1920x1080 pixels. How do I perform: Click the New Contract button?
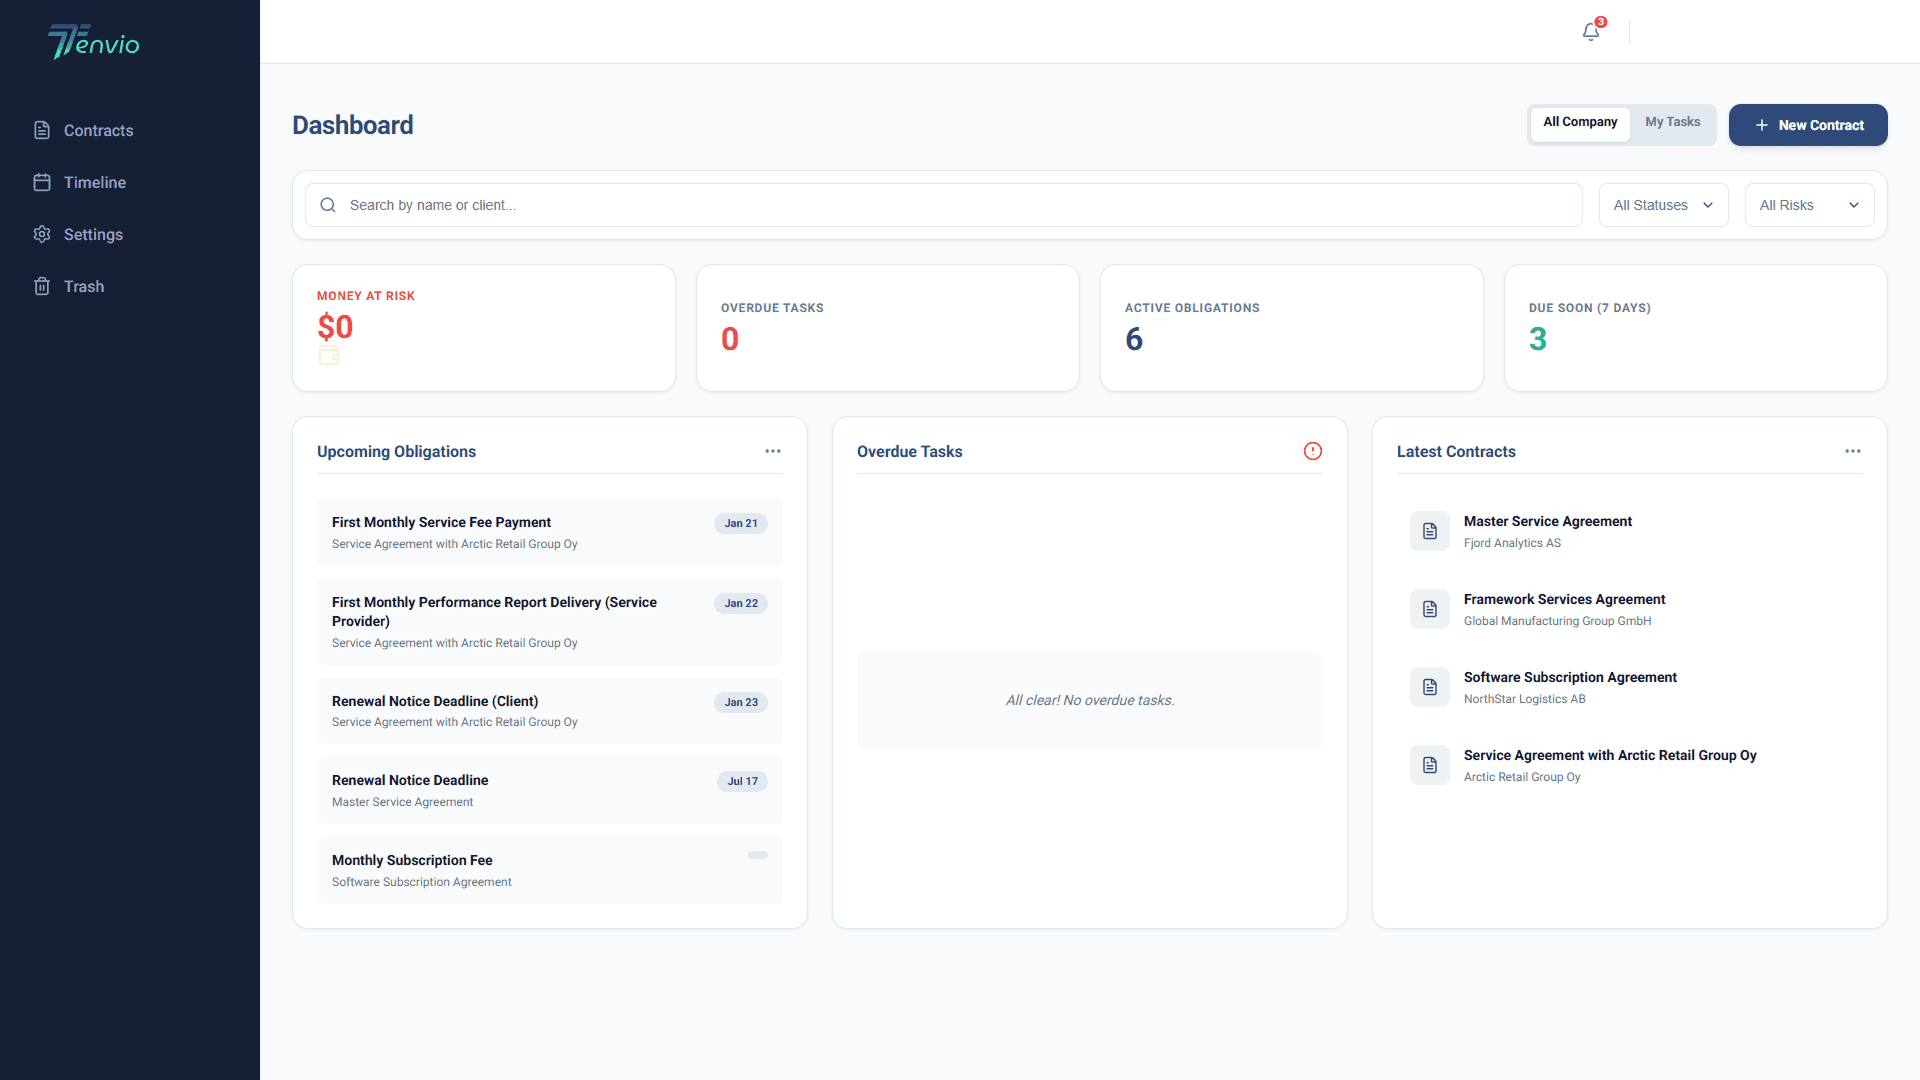pyautogui.click(x=1808, y=125)
